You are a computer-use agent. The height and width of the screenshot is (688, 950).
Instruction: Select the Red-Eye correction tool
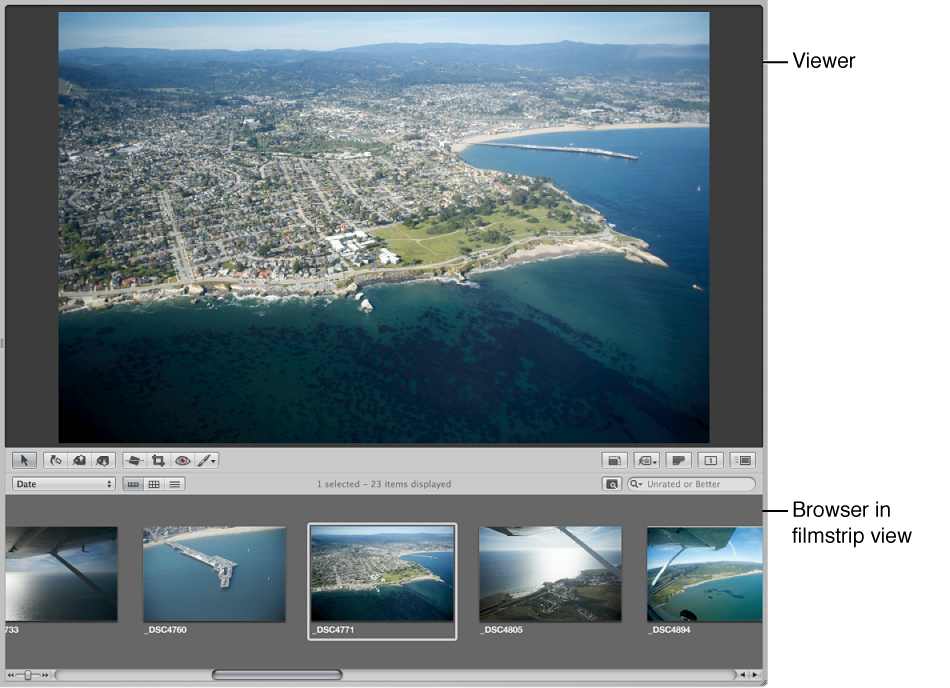coord(183,460)
